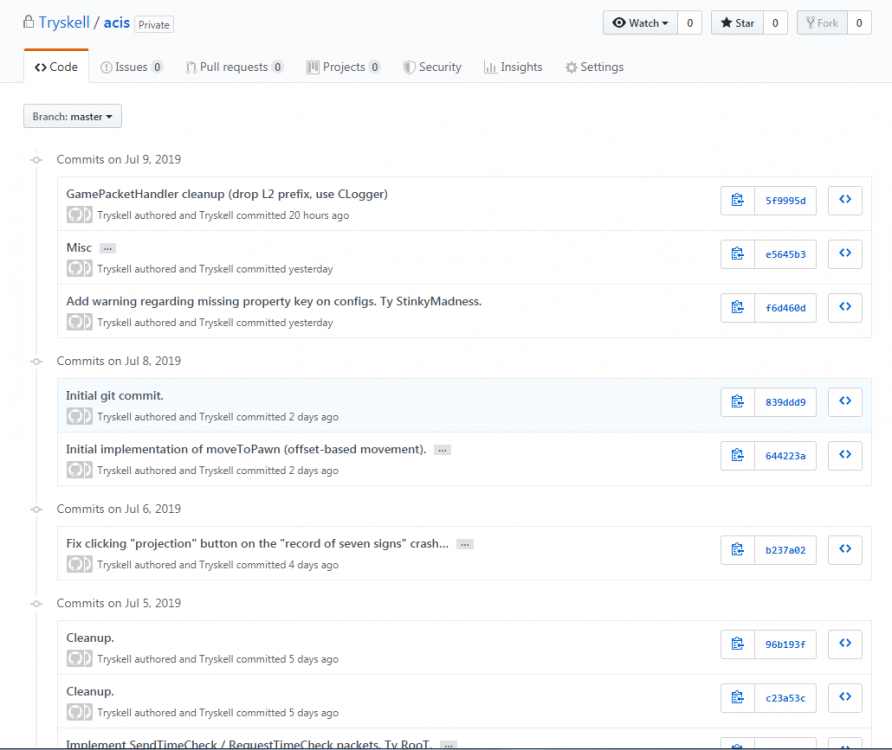This screenshot has width=892, height=750.
Task: Go to the repository Settings tab
Action: [594, 67]
